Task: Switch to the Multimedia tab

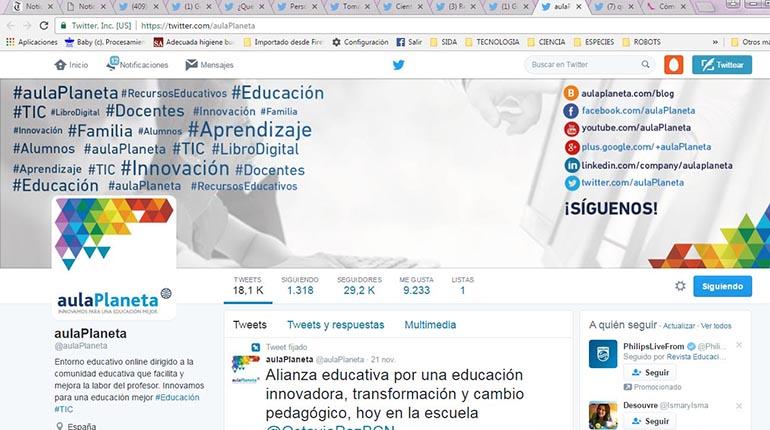Action: pos(430,324)
